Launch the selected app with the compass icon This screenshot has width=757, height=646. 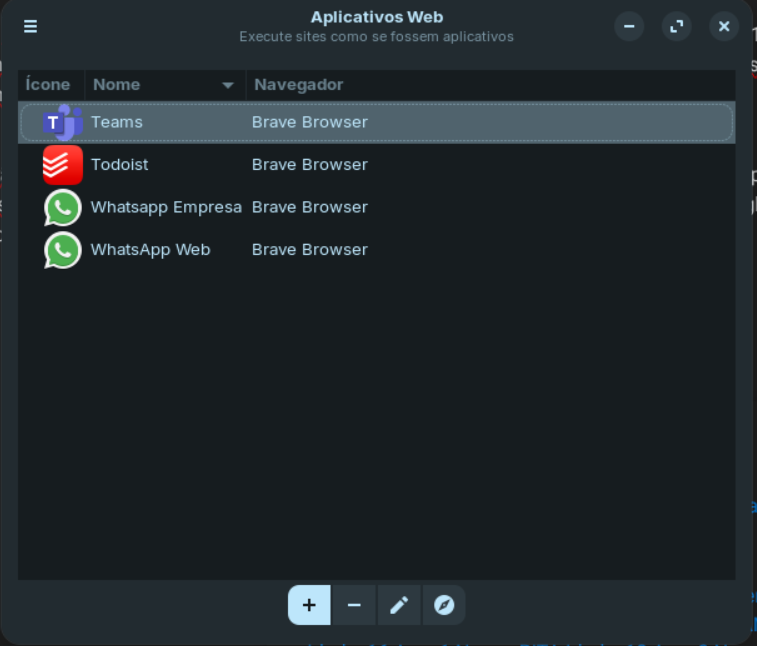(444, 605)
